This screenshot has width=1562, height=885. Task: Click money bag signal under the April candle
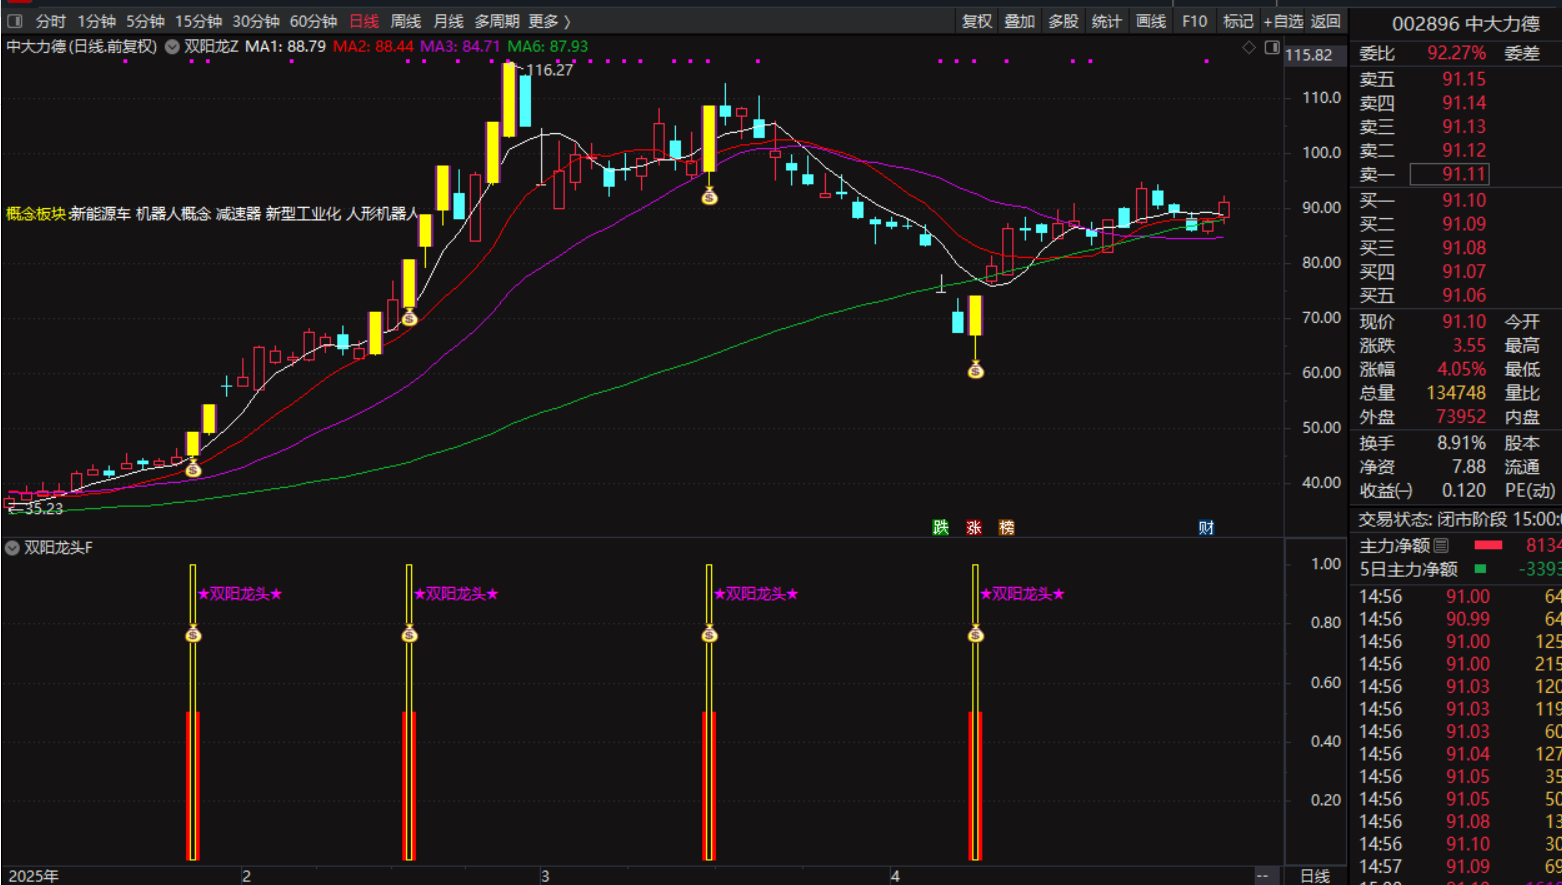pos(976,371)
